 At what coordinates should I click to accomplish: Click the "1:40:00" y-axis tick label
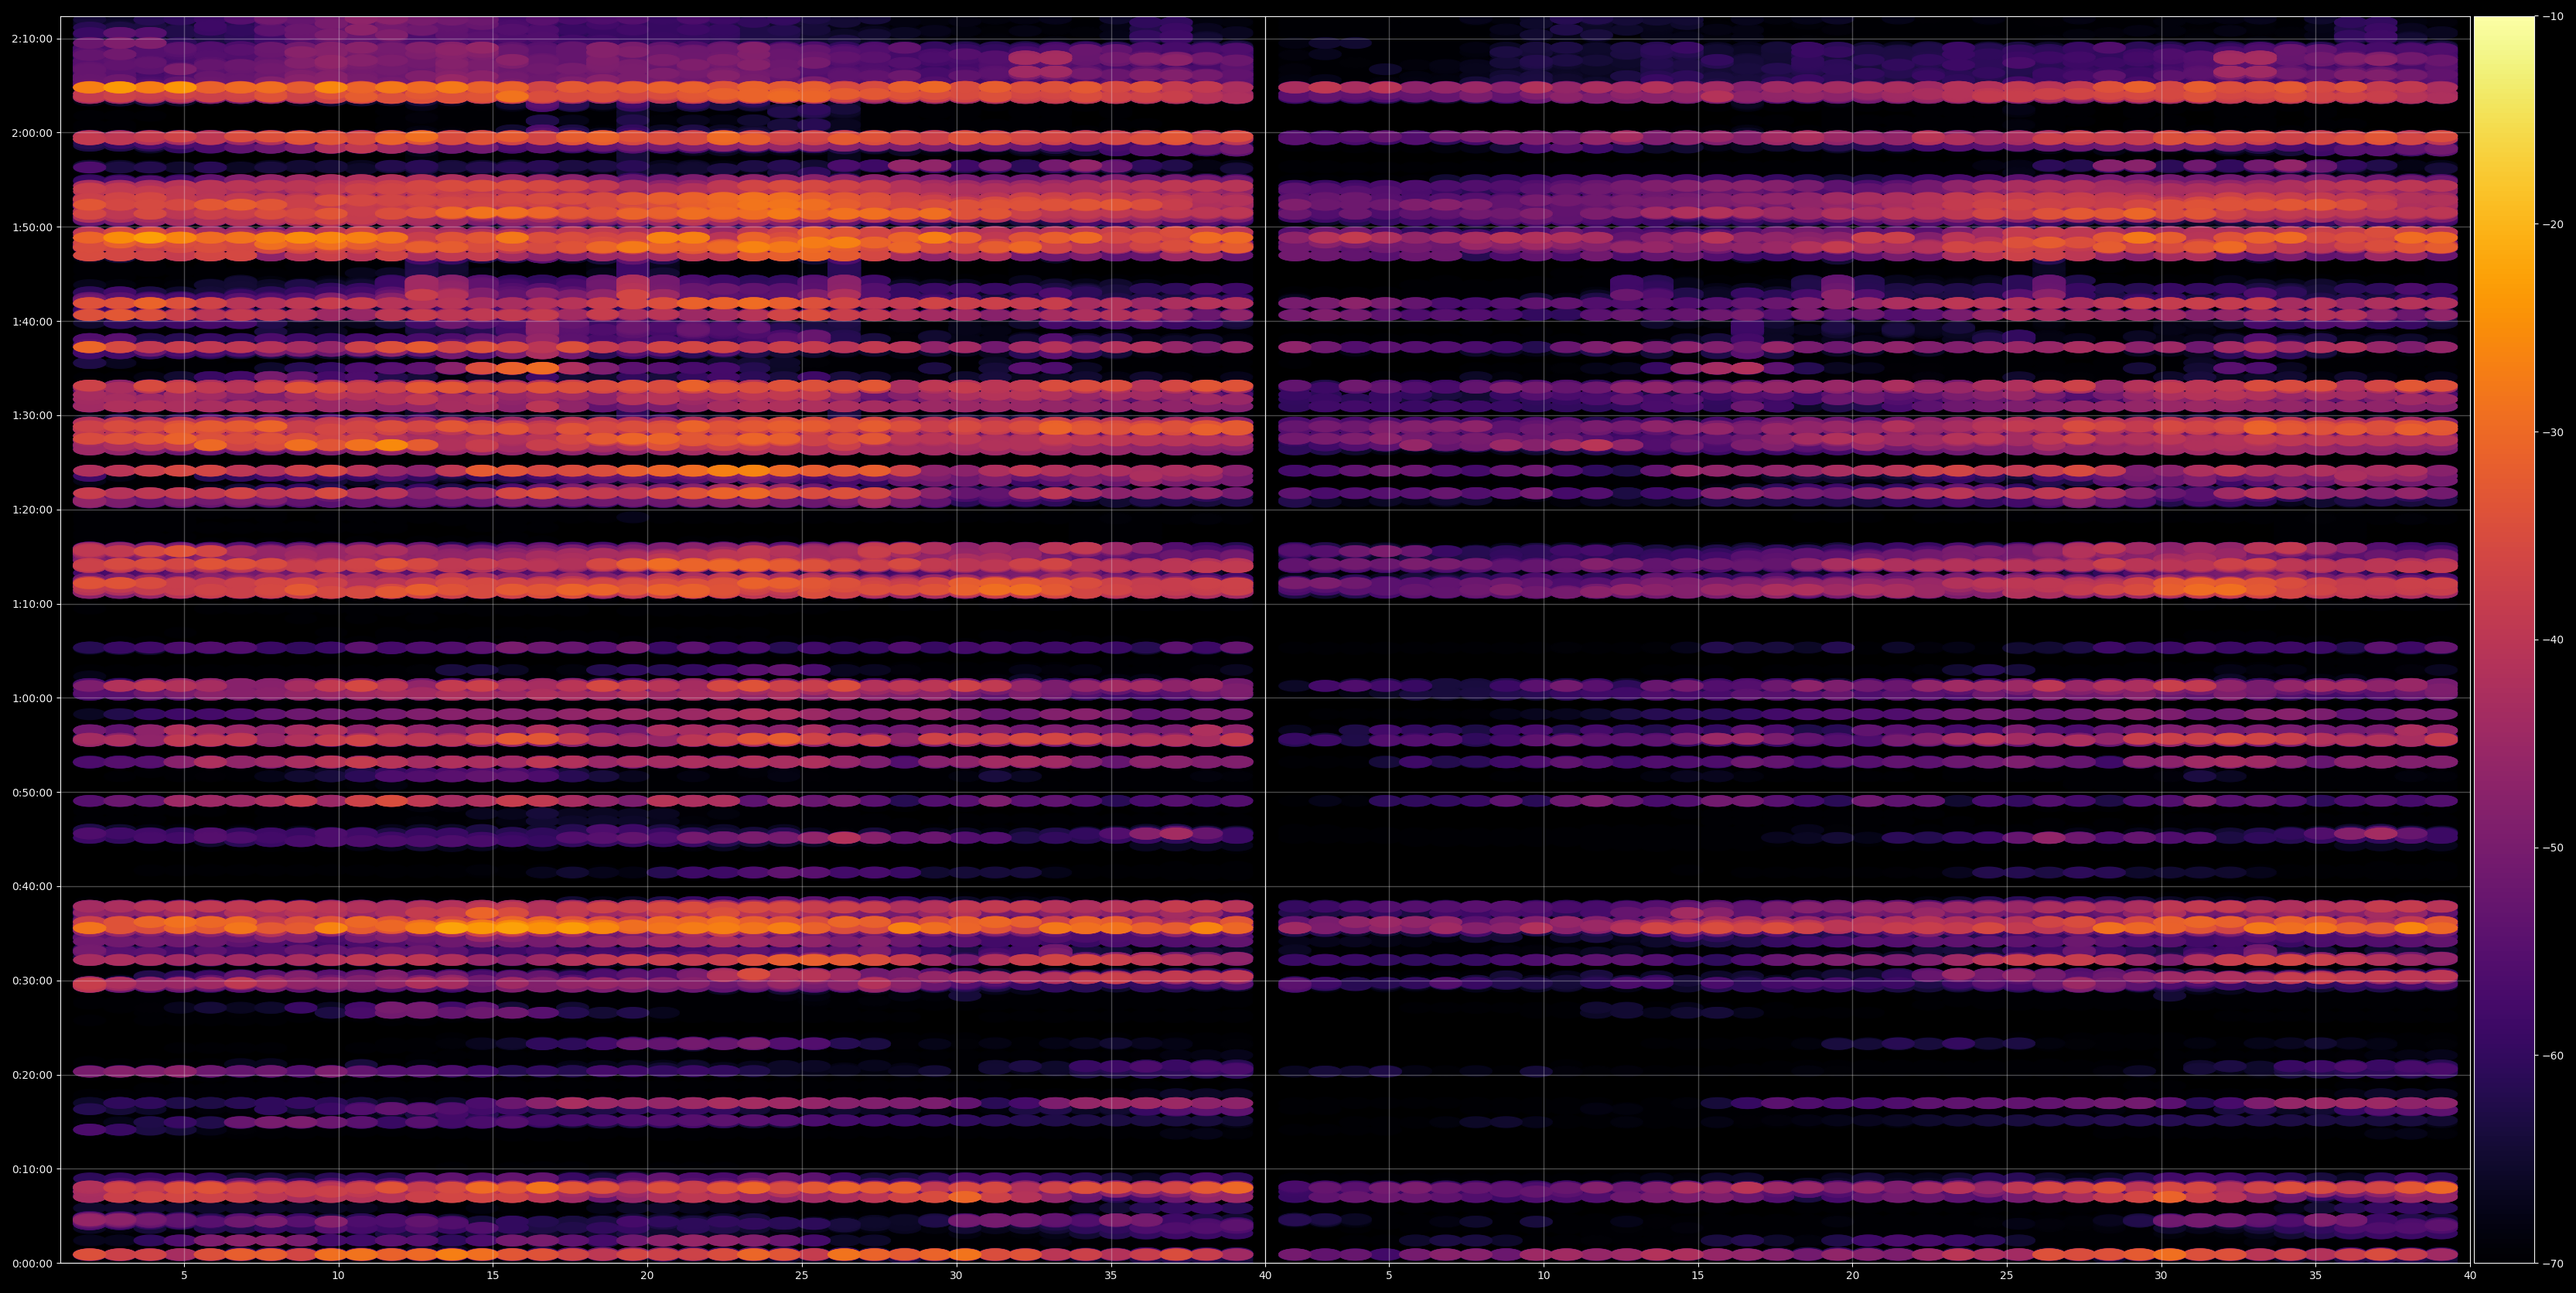click(x=32, y=321)
